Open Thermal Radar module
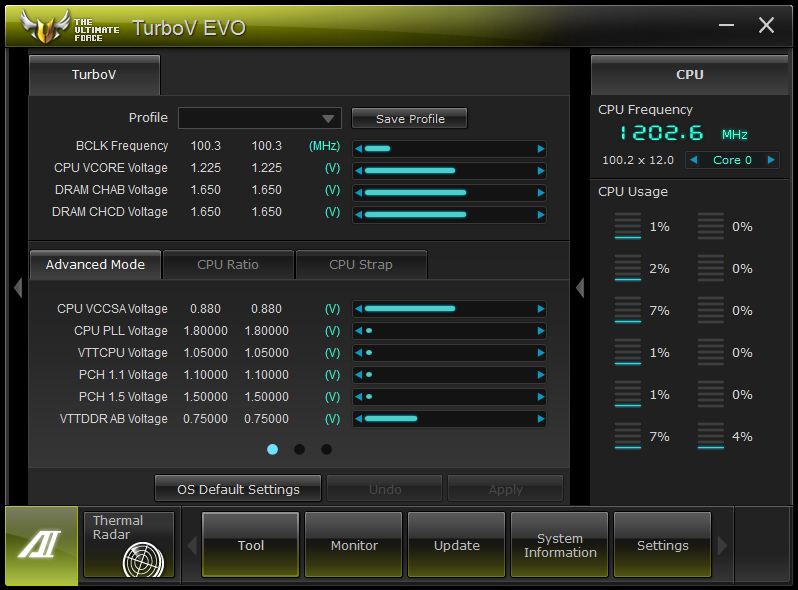This screenshot has height=590, width=798. (129, 545)
